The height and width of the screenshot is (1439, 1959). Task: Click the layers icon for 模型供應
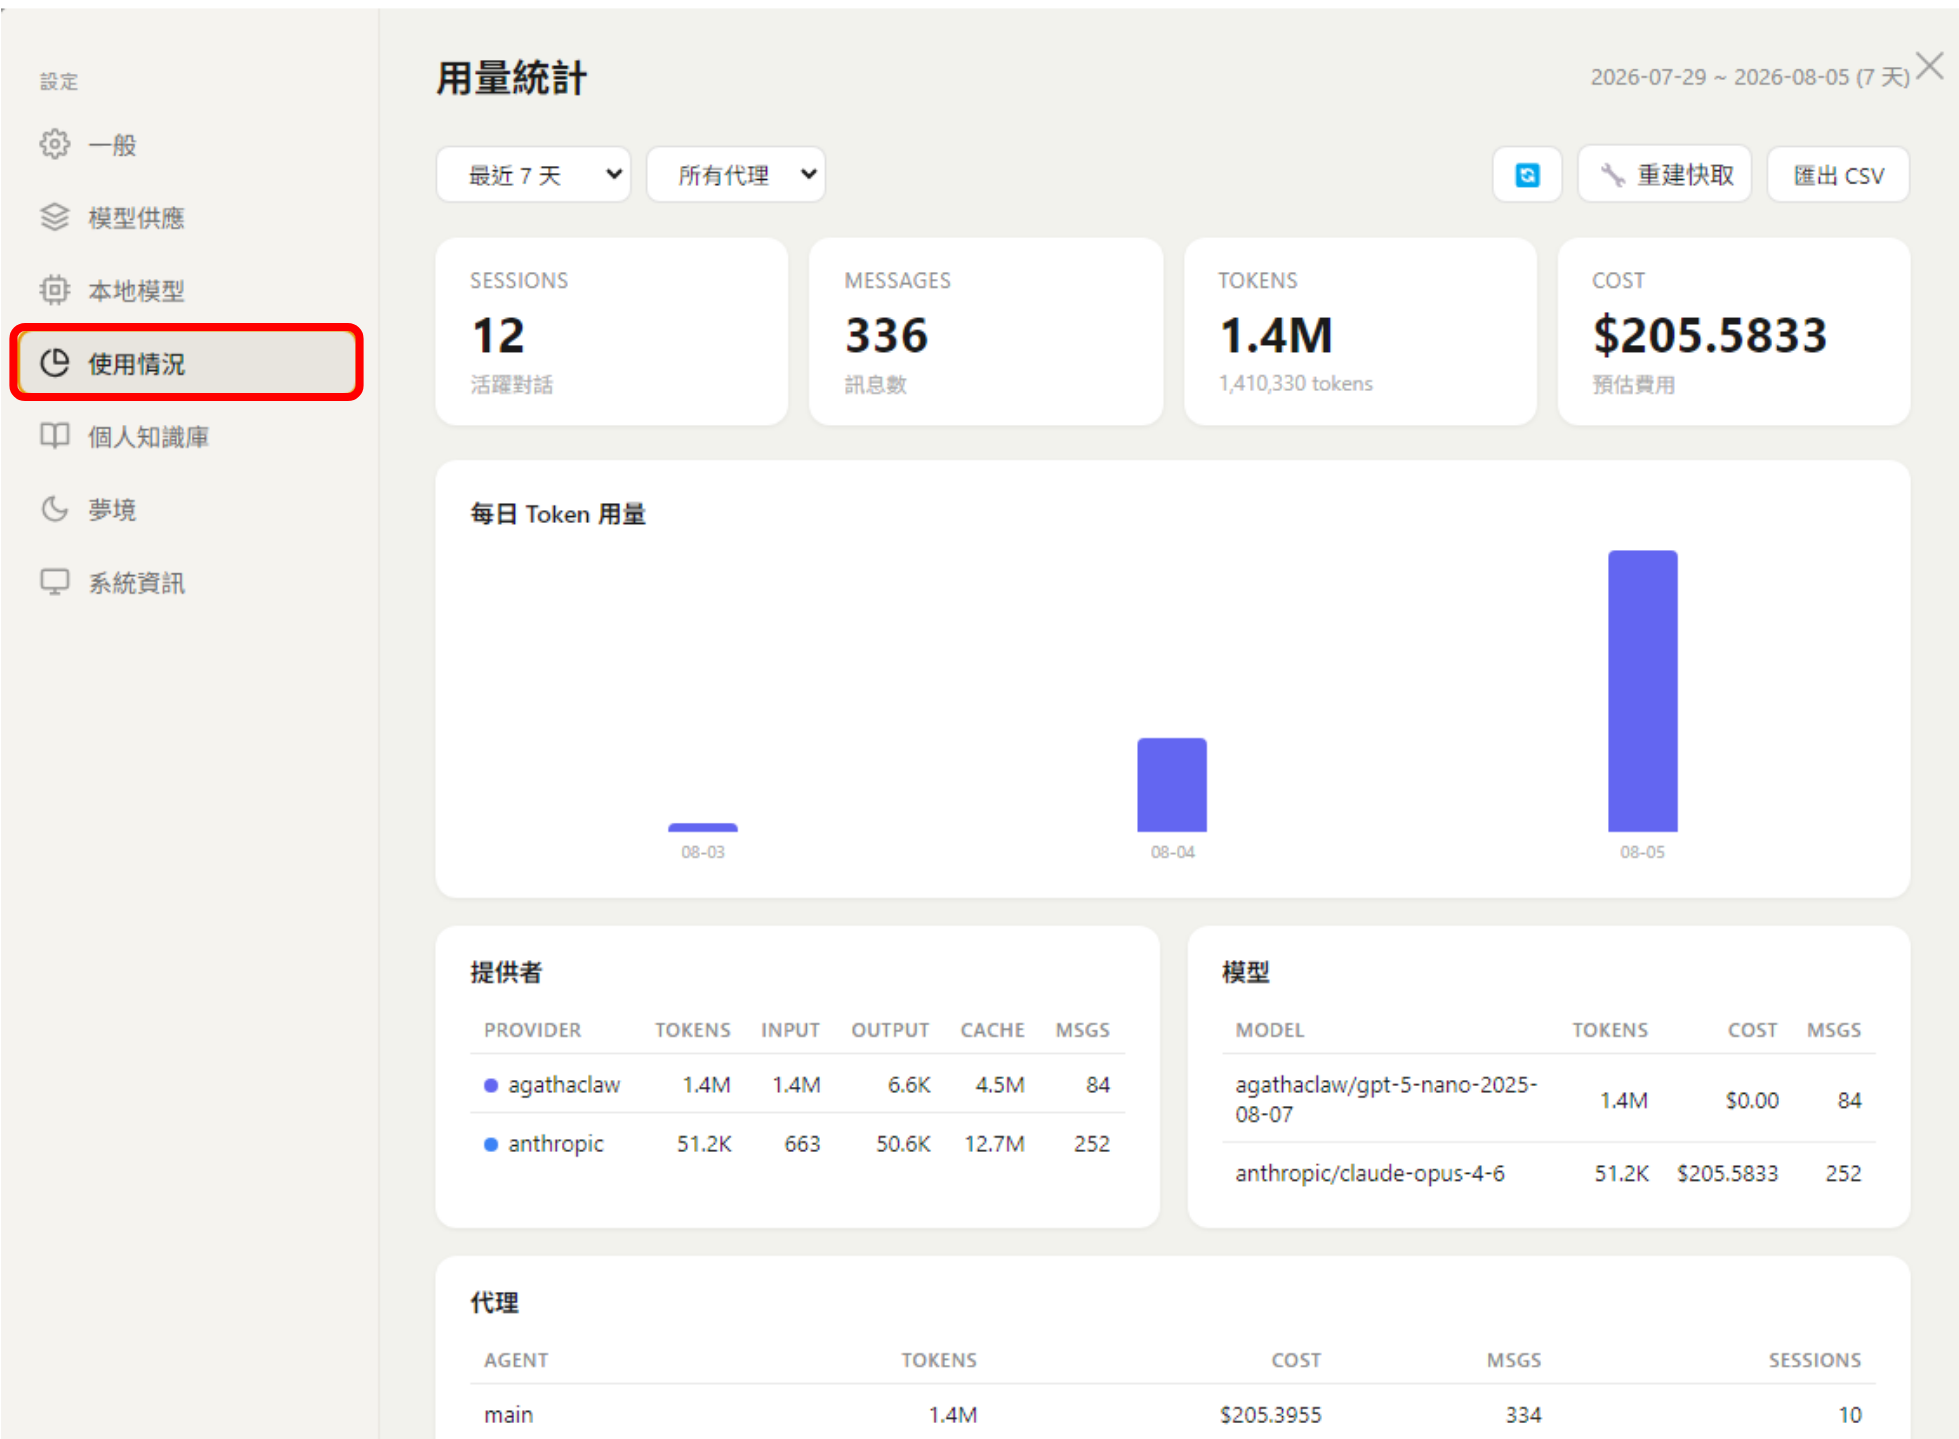(55, 217)
